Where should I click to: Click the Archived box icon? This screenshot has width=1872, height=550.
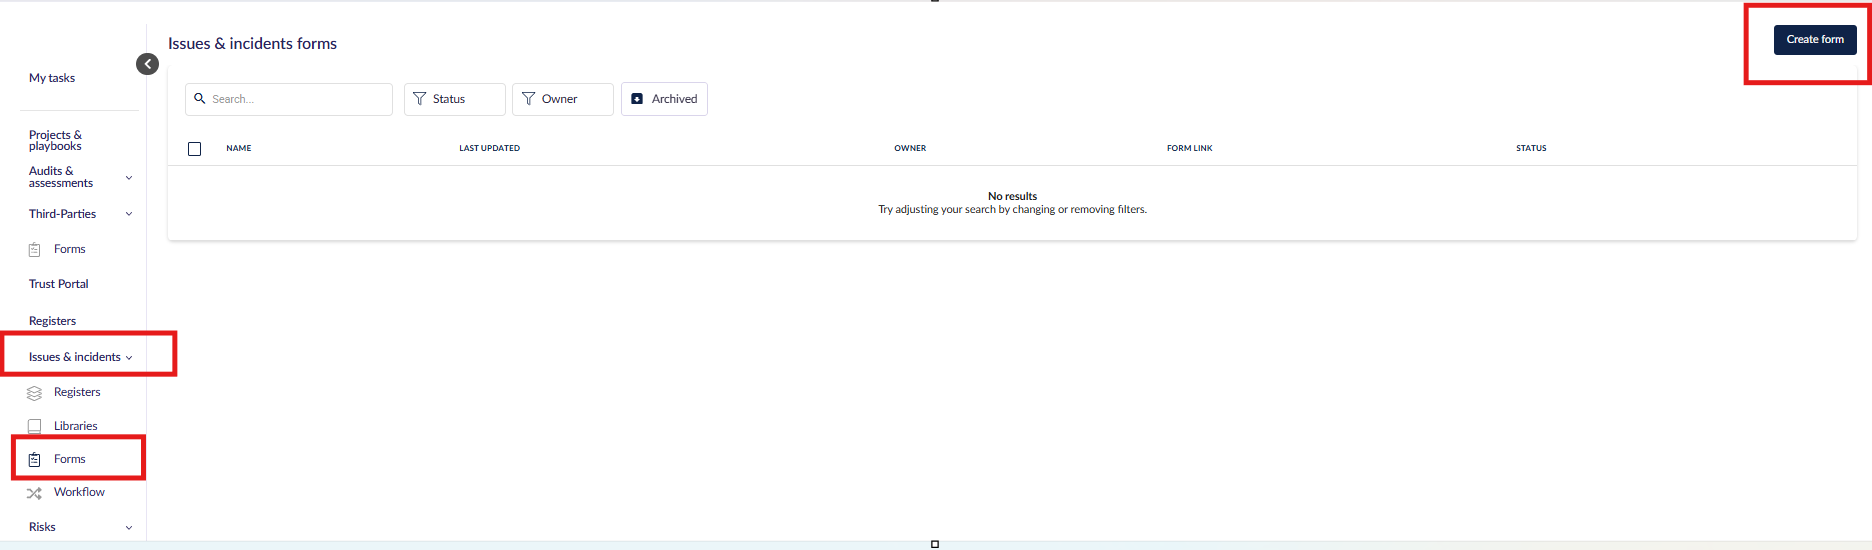[637, 99]
